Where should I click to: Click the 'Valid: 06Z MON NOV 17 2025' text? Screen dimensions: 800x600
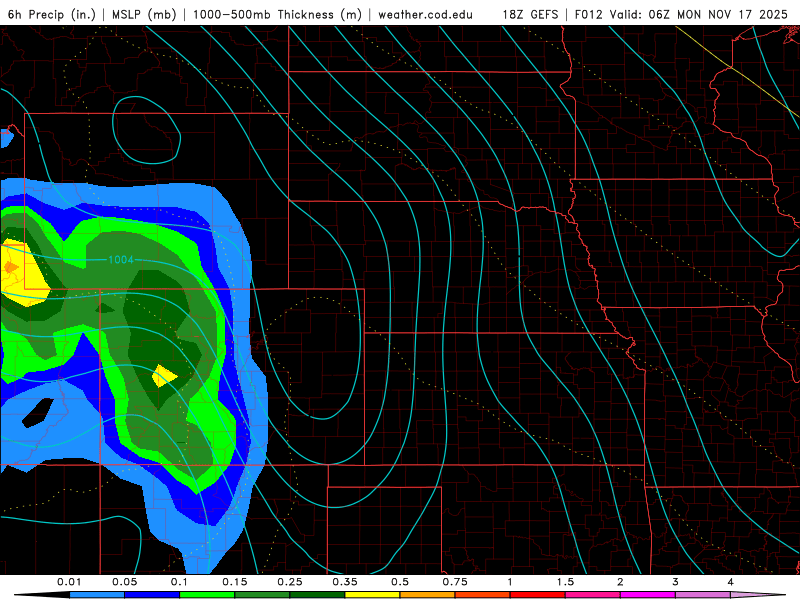699,14
